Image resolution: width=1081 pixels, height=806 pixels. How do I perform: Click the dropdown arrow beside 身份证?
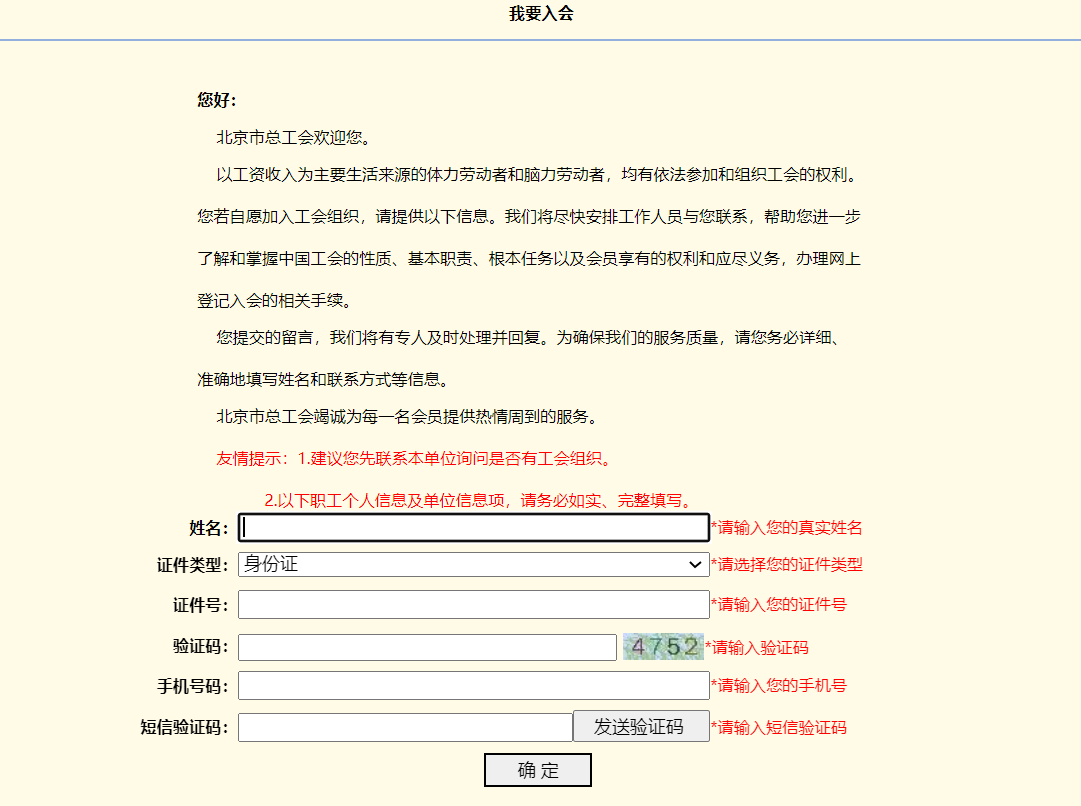pyautogui.click(x=698, y=565)
